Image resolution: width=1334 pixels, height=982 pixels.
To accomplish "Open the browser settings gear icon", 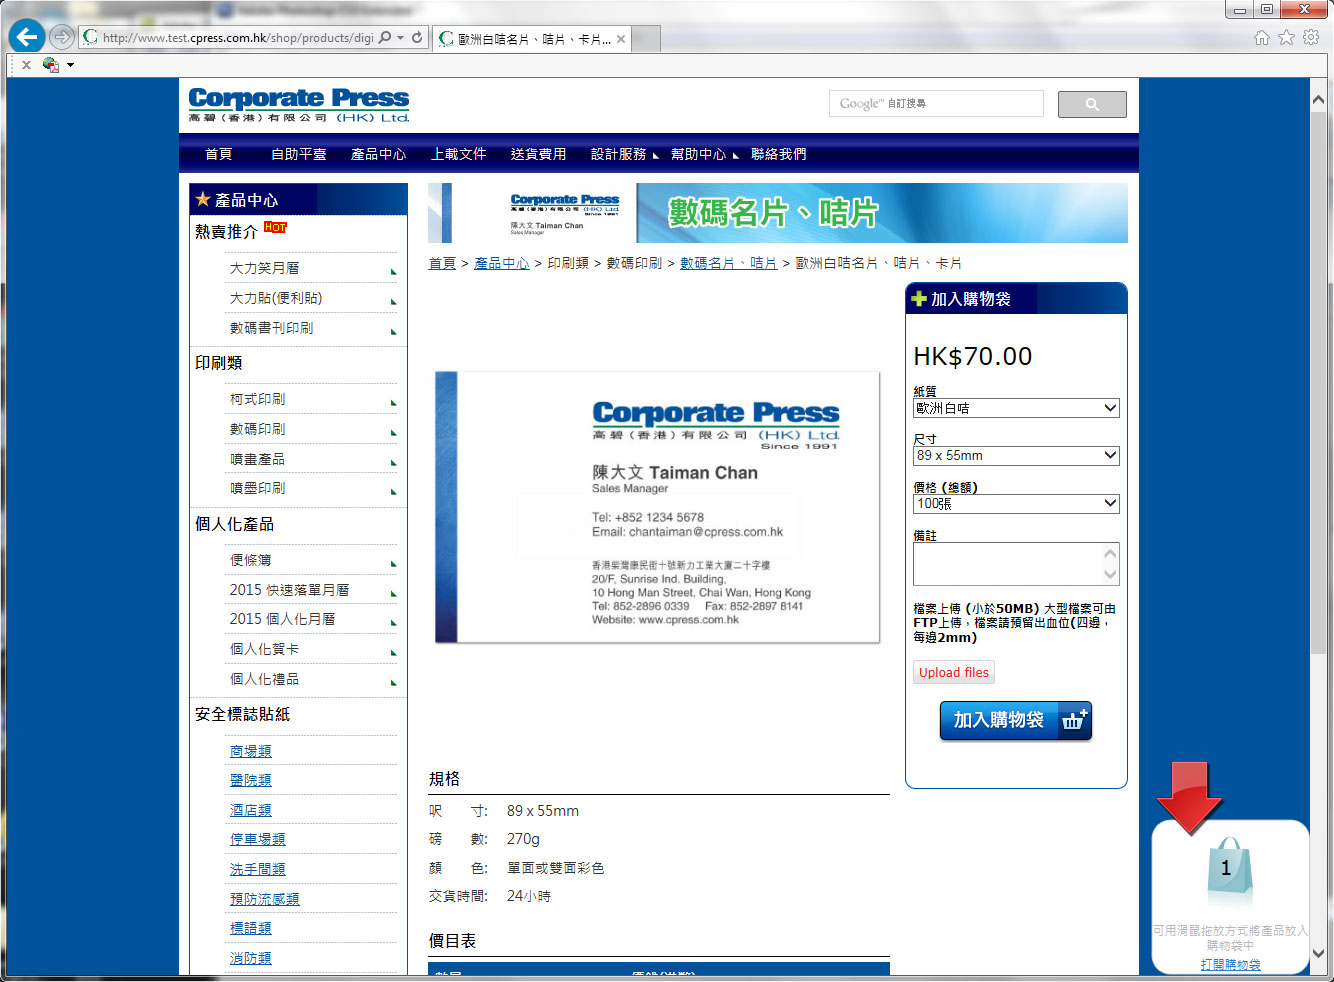I will pyautogui.click(x=1311, y=37).
